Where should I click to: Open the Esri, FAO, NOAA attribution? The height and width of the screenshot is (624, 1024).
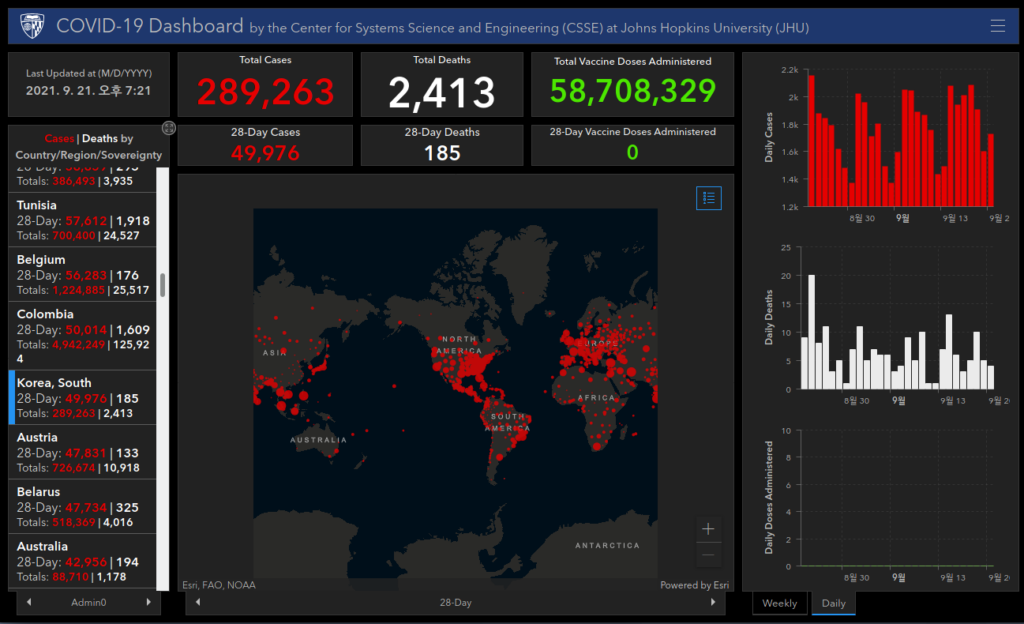(219, 585)
